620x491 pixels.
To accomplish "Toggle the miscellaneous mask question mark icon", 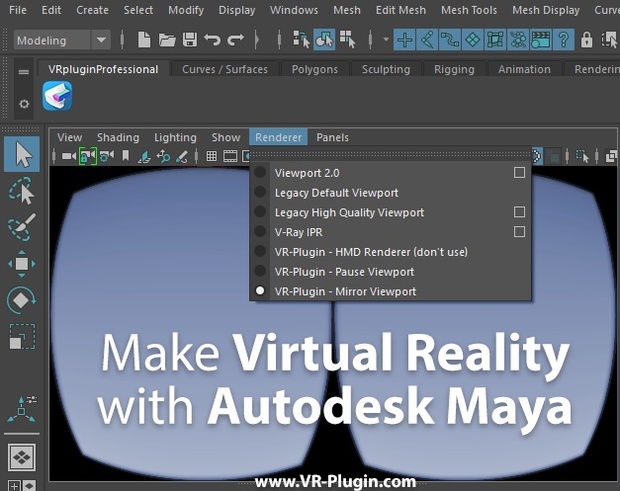I will pyautogui.click(x=564, y=40).
